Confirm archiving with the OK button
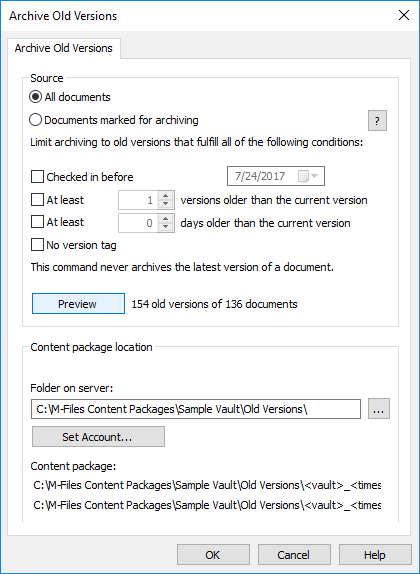 (x=213, y=555)
